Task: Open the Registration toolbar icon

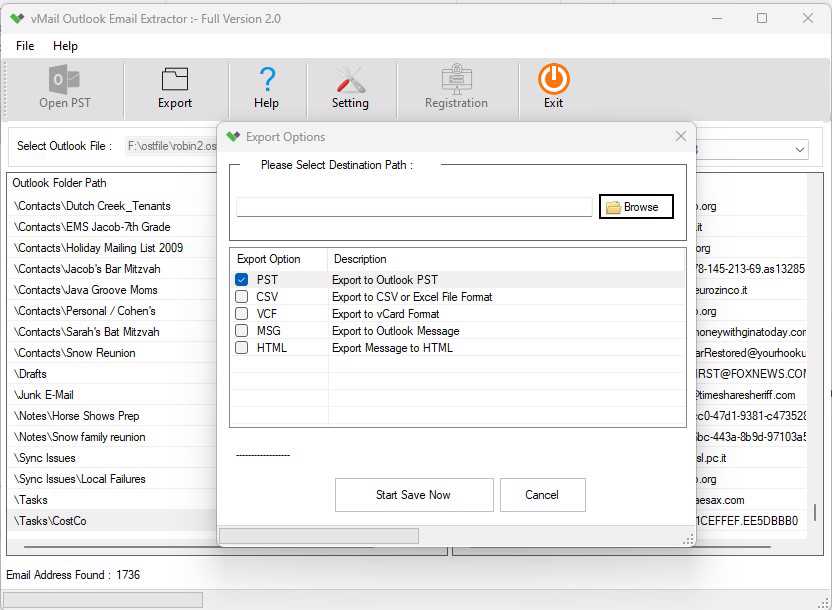Action: (x=456, y=88)
